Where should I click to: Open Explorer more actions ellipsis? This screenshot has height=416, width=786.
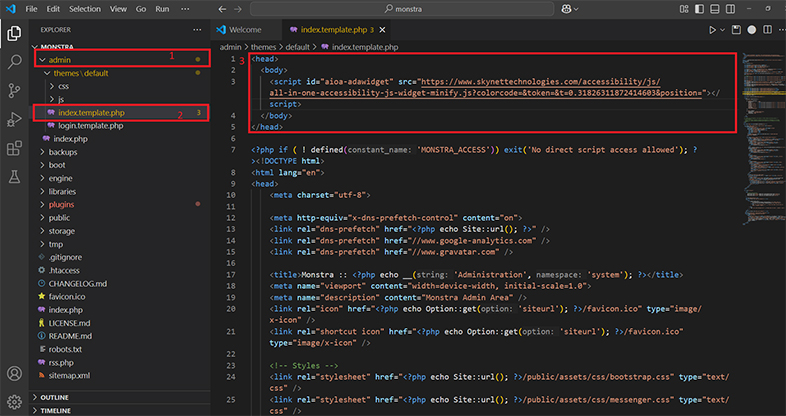(197, 30)
